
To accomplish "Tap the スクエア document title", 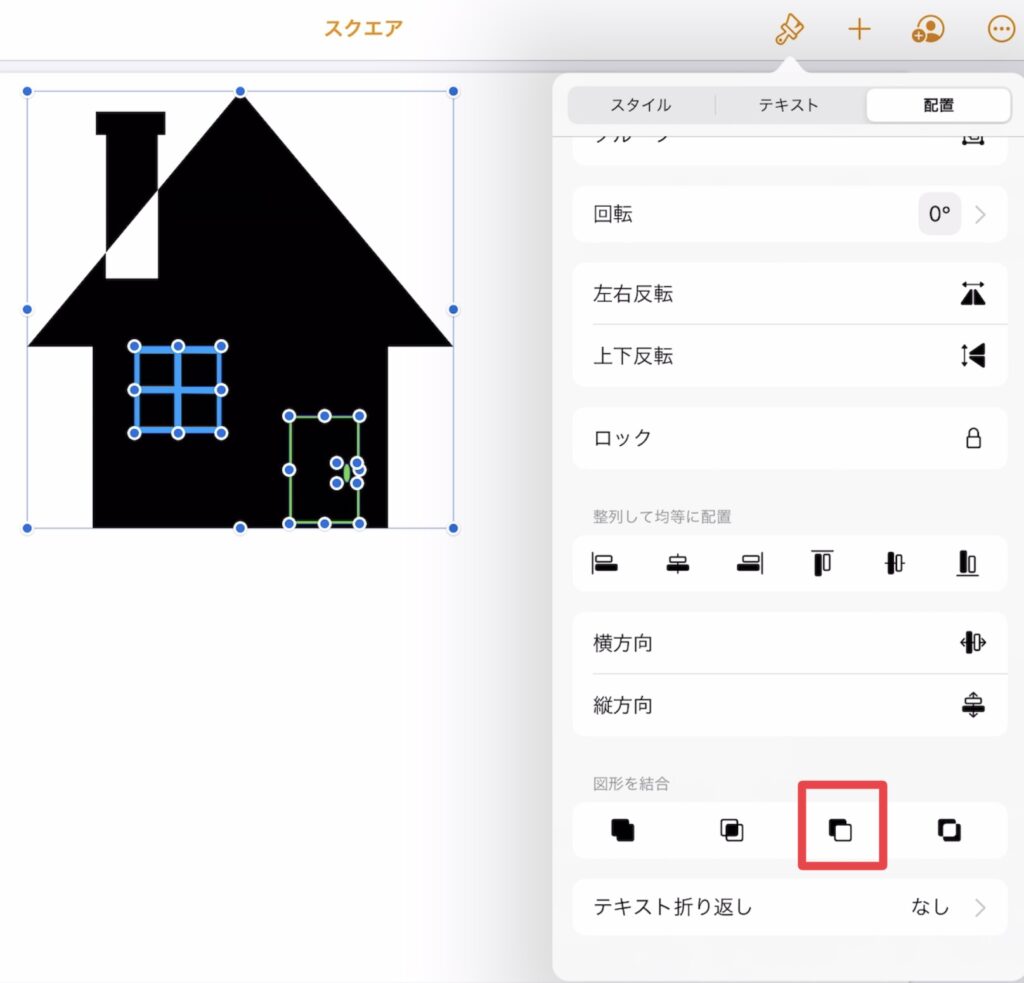I will pyautogui.click(x=364, y=29).
